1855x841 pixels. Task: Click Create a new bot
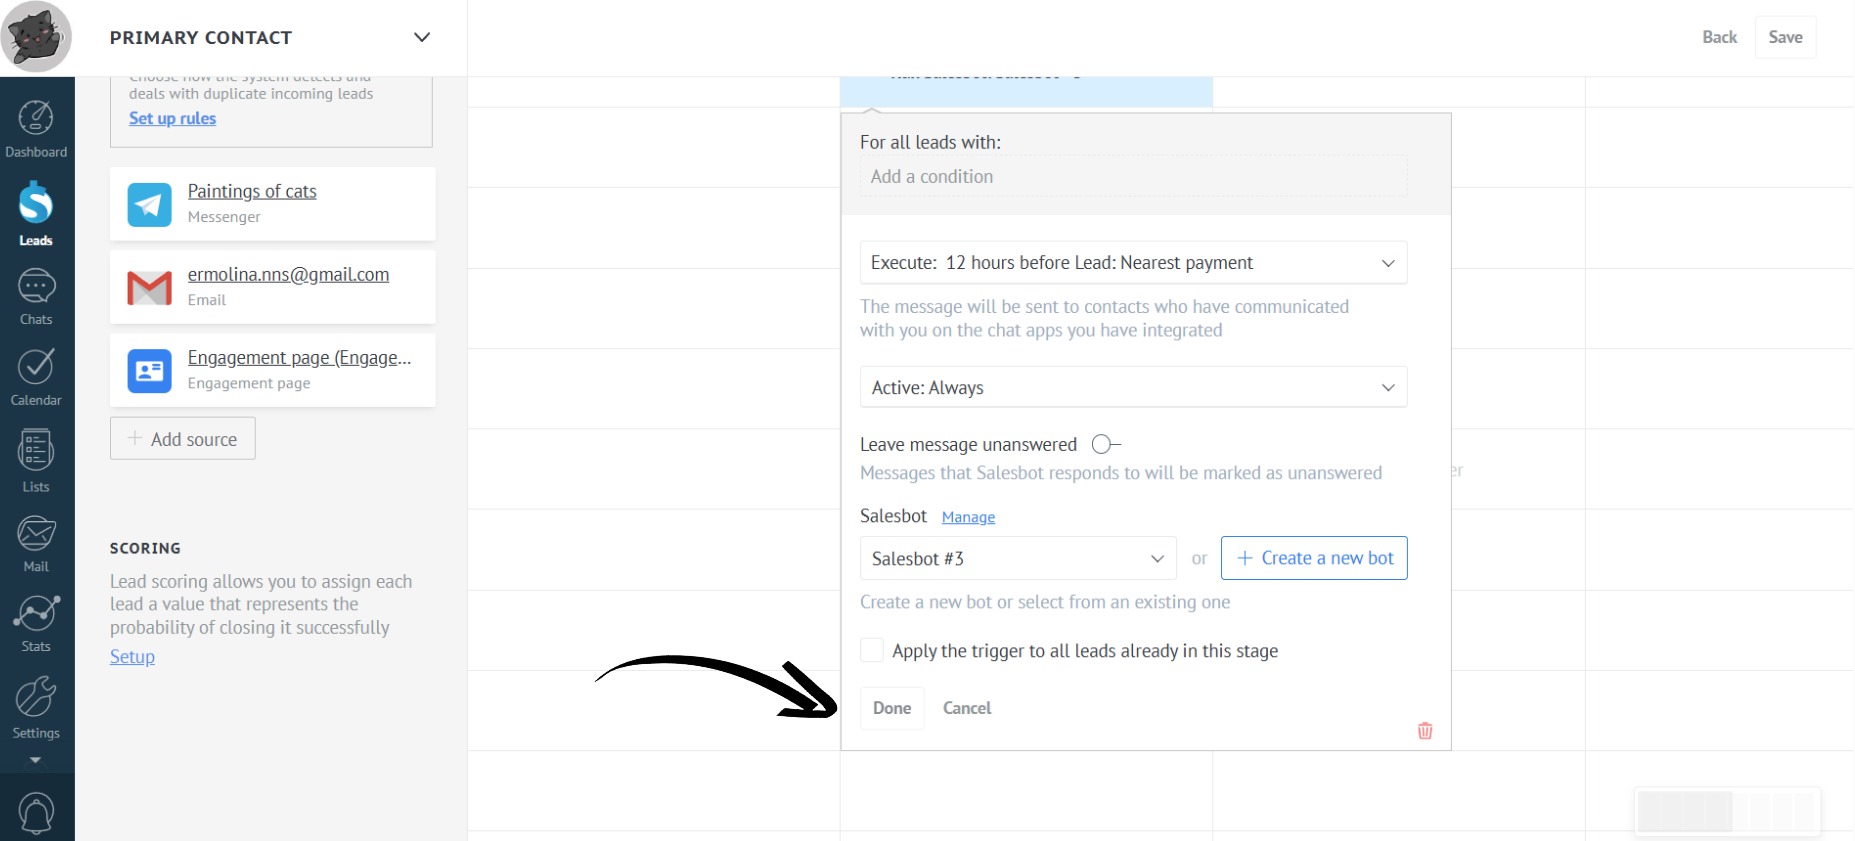[x=1314, y=558]
